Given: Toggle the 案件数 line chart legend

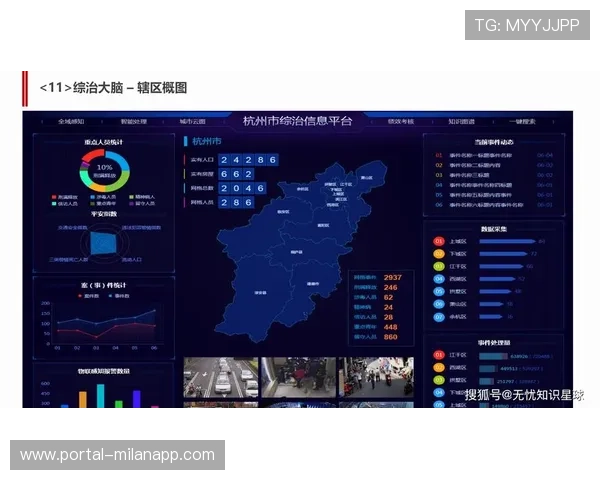Looking at the screenshot, I should pos(88,296).
